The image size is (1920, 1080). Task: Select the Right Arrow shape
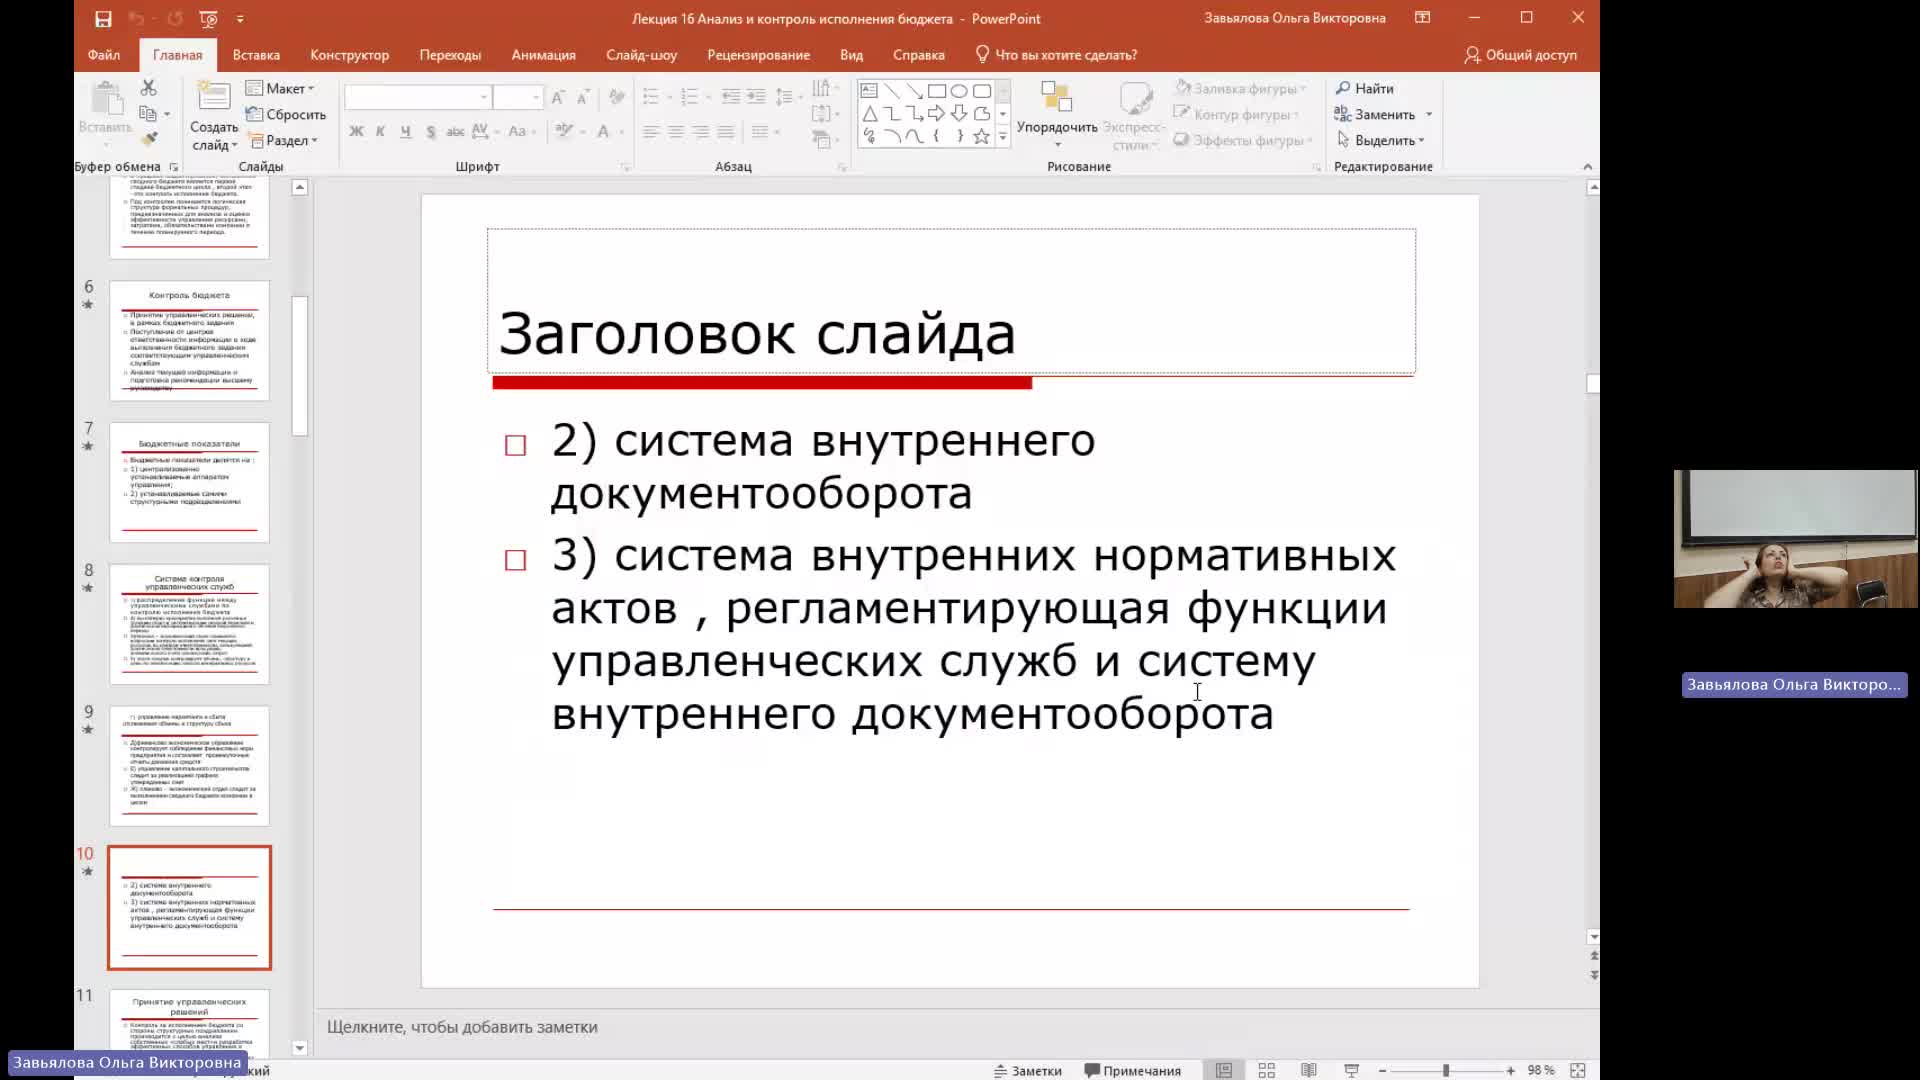tap(937, 113)
